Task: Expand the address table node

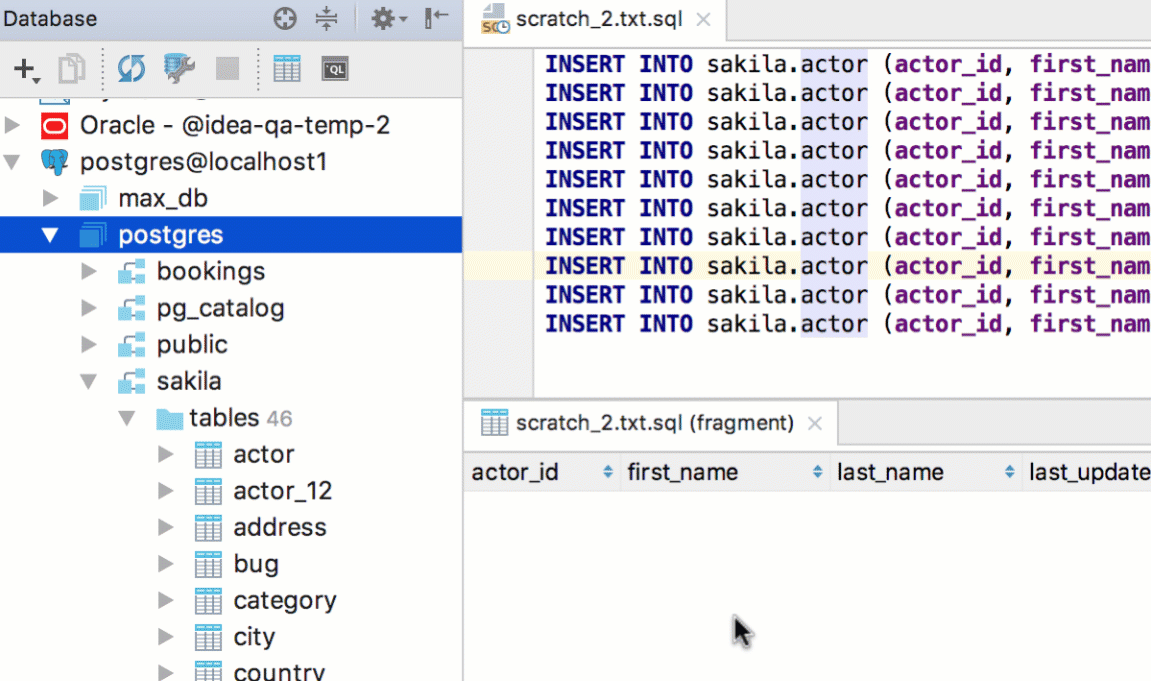Action: 166,527
